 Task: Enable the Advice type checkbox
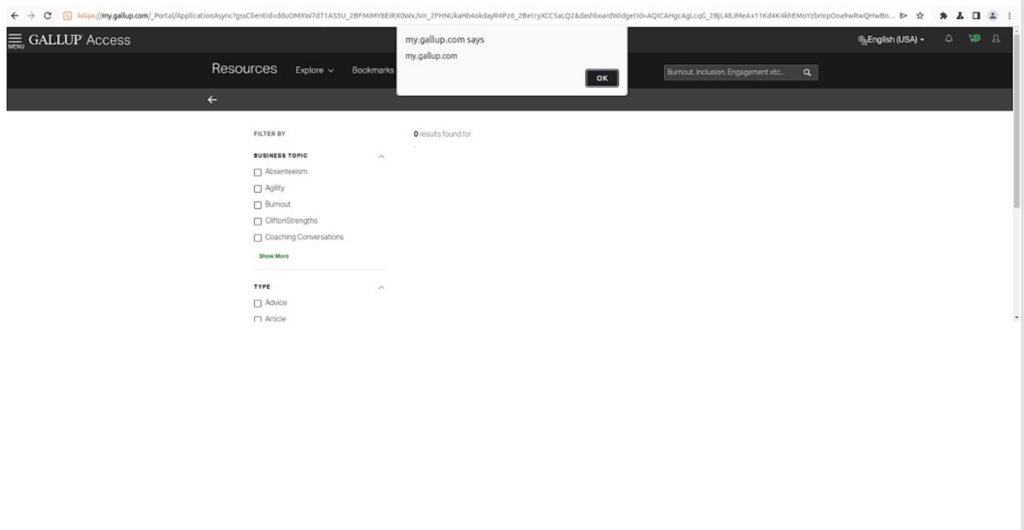[x=258, y=303]
